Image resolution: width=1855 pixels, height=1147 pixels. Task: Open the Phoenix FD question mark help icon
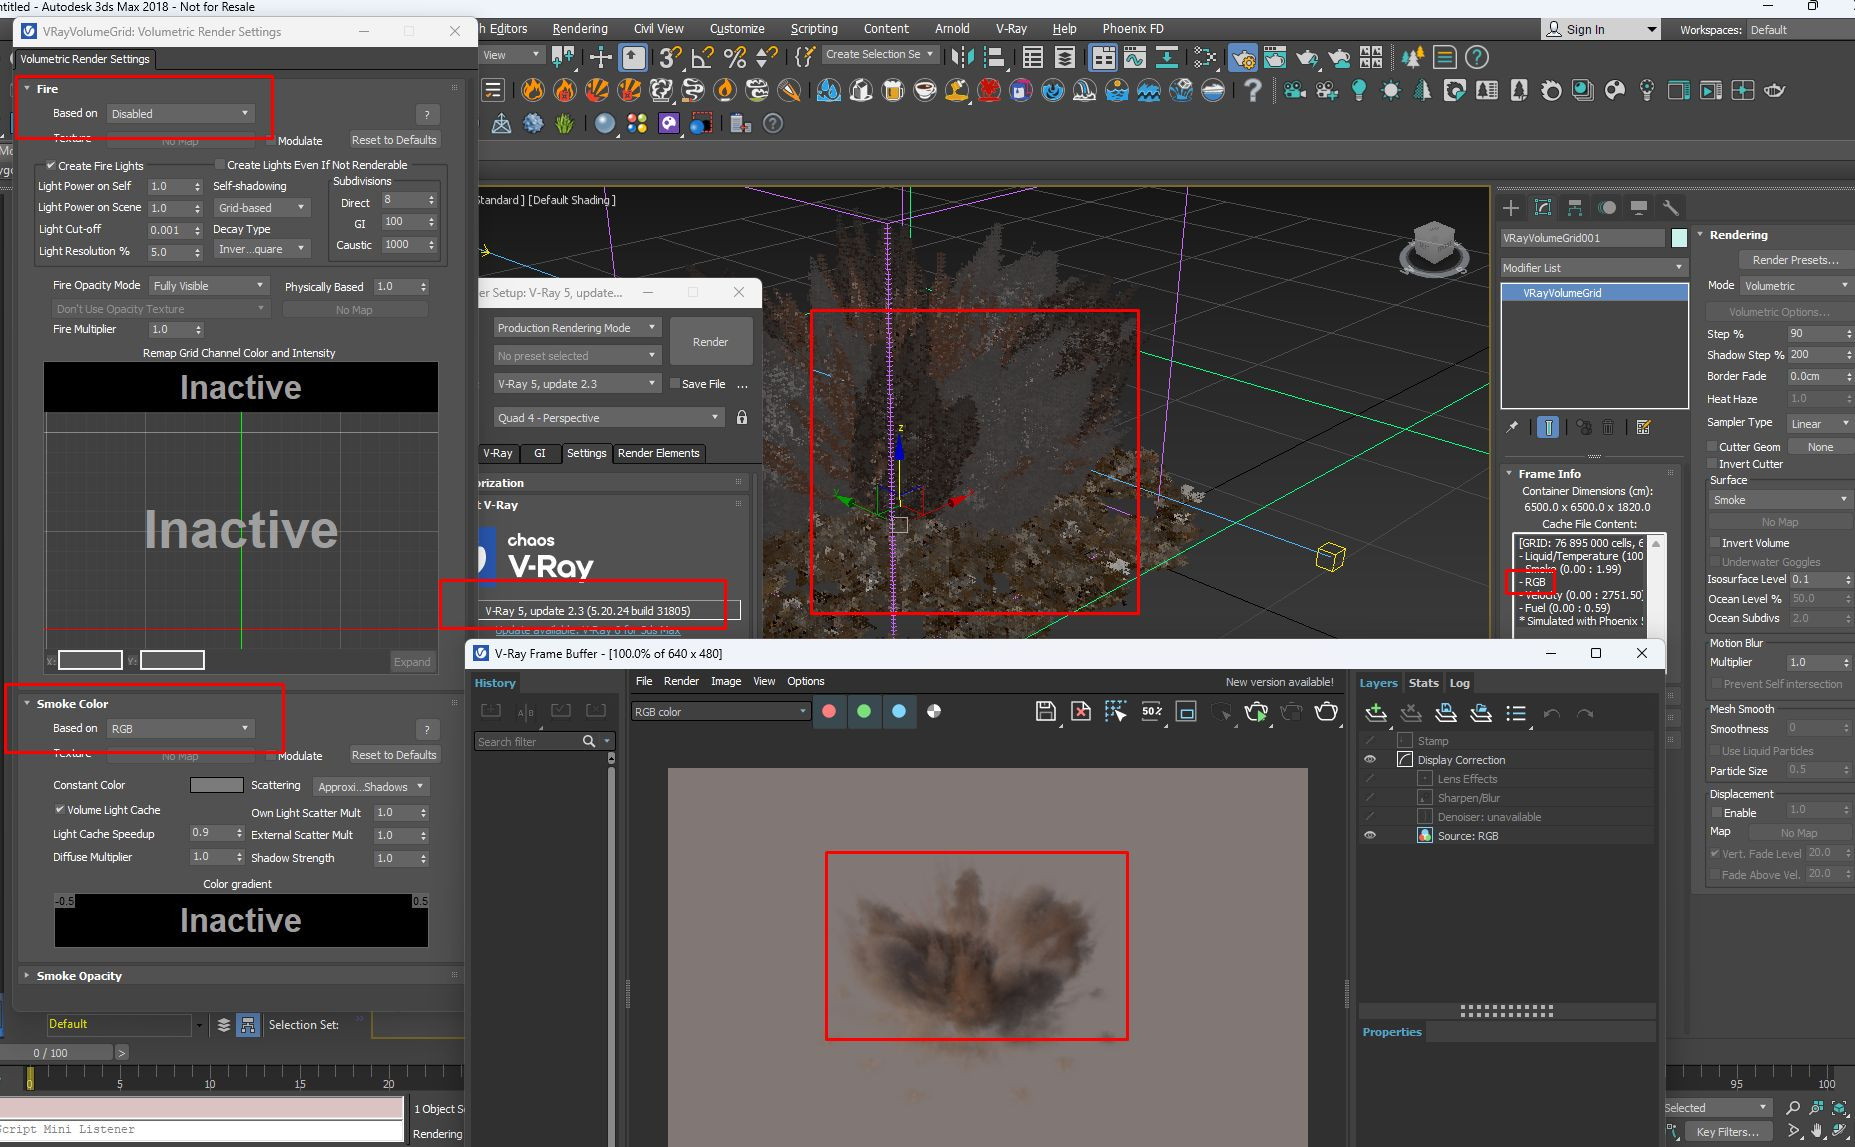(x=1253, y=91)
